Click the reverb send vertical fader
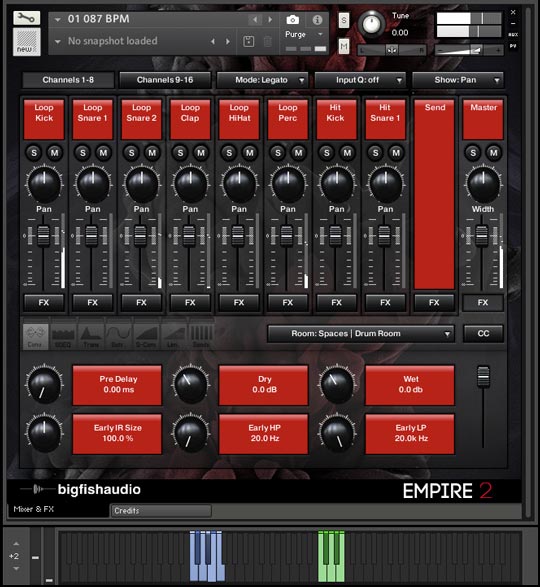Screen dimensions: 540x587 pos(483,377)
